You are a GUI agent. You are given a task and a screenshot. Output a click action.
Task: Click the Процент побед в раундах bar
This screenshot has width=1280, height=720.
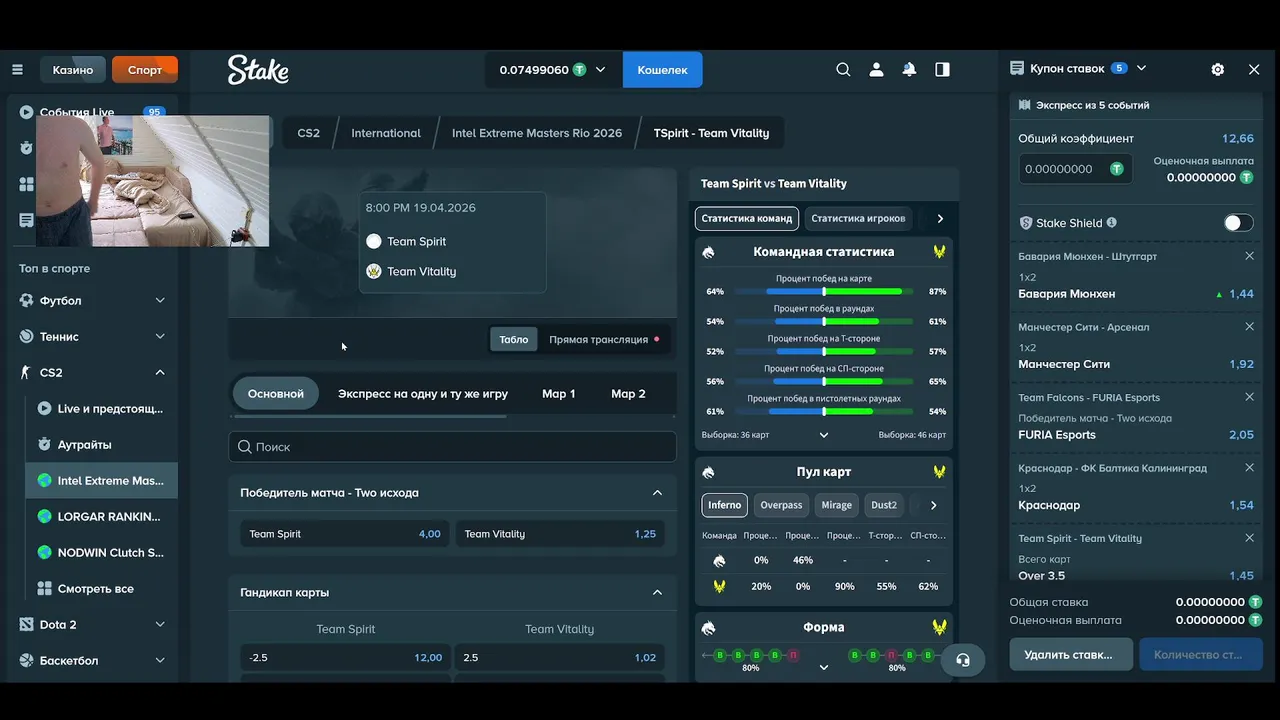(x=824, y=322)
